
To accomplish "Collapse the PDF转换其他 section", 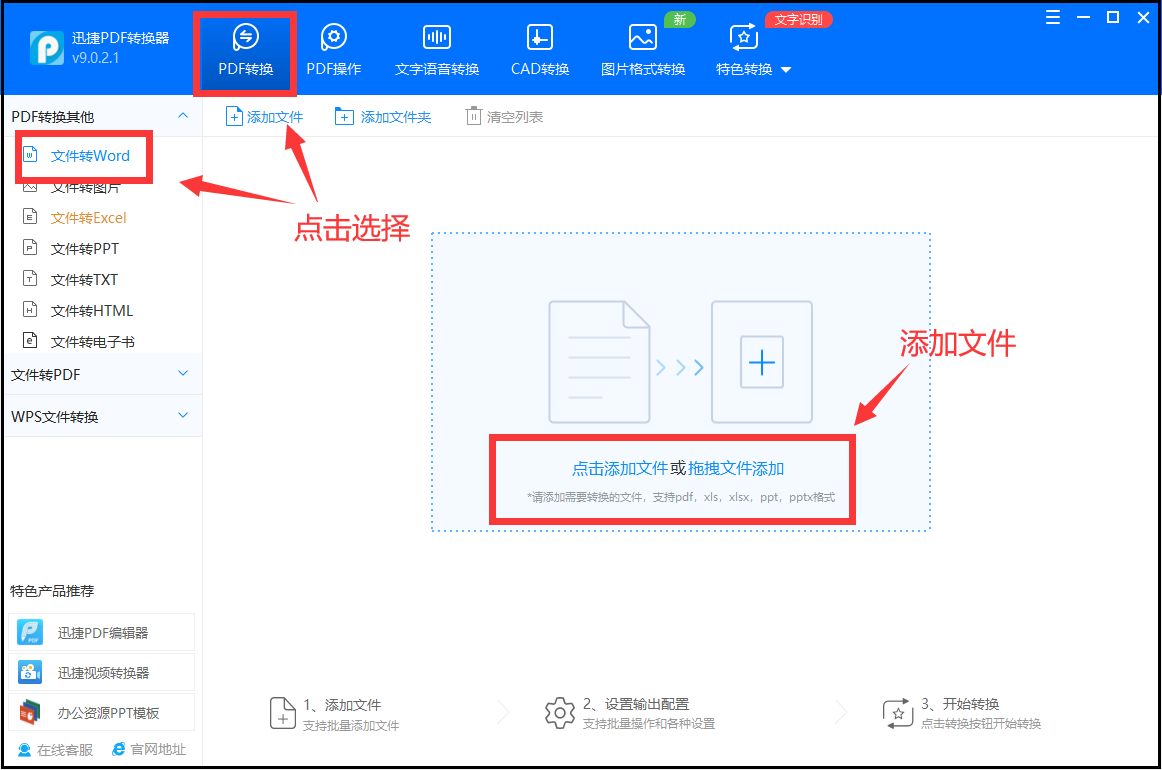I will coord(183,116).
